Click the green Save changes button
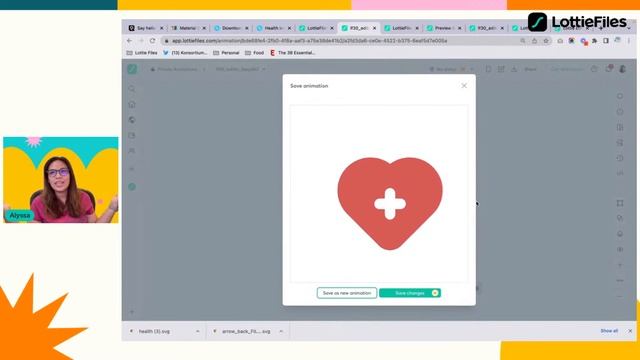 click(410, 293)
